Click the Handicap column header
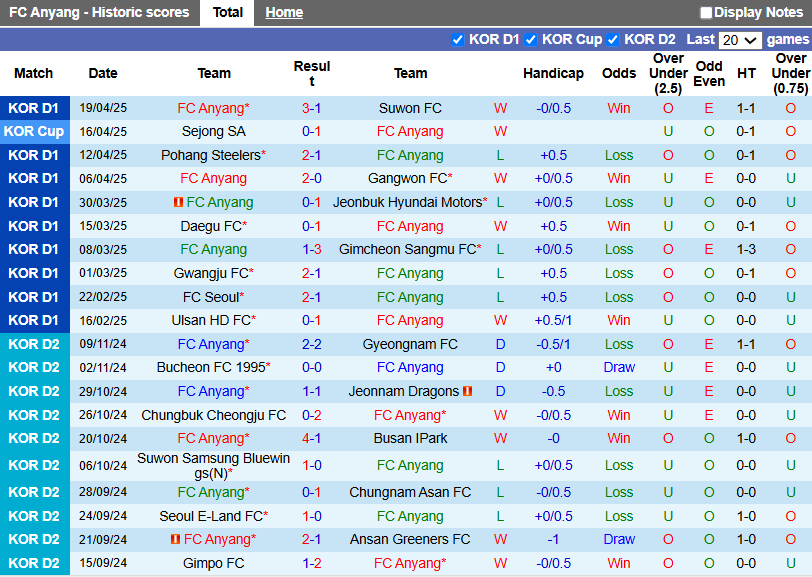The width and height of the screenshot is (812, 577). tap(553, 74)
